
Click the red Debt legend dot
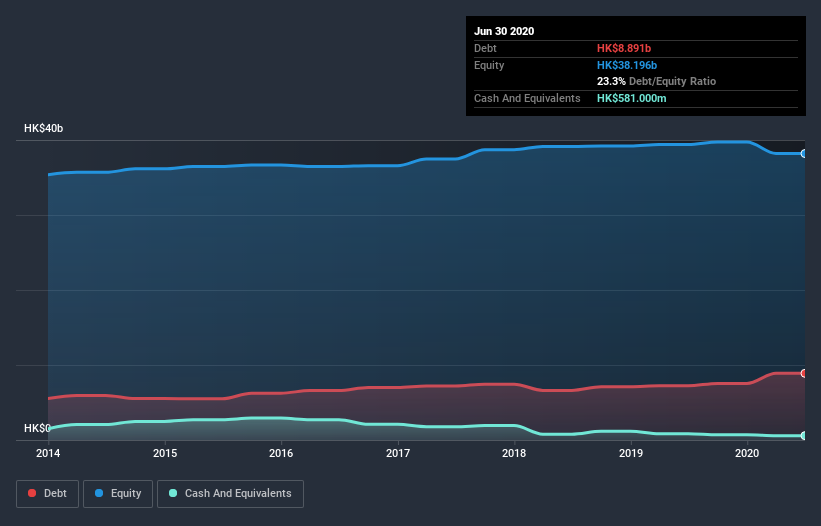tap(32, 493)
